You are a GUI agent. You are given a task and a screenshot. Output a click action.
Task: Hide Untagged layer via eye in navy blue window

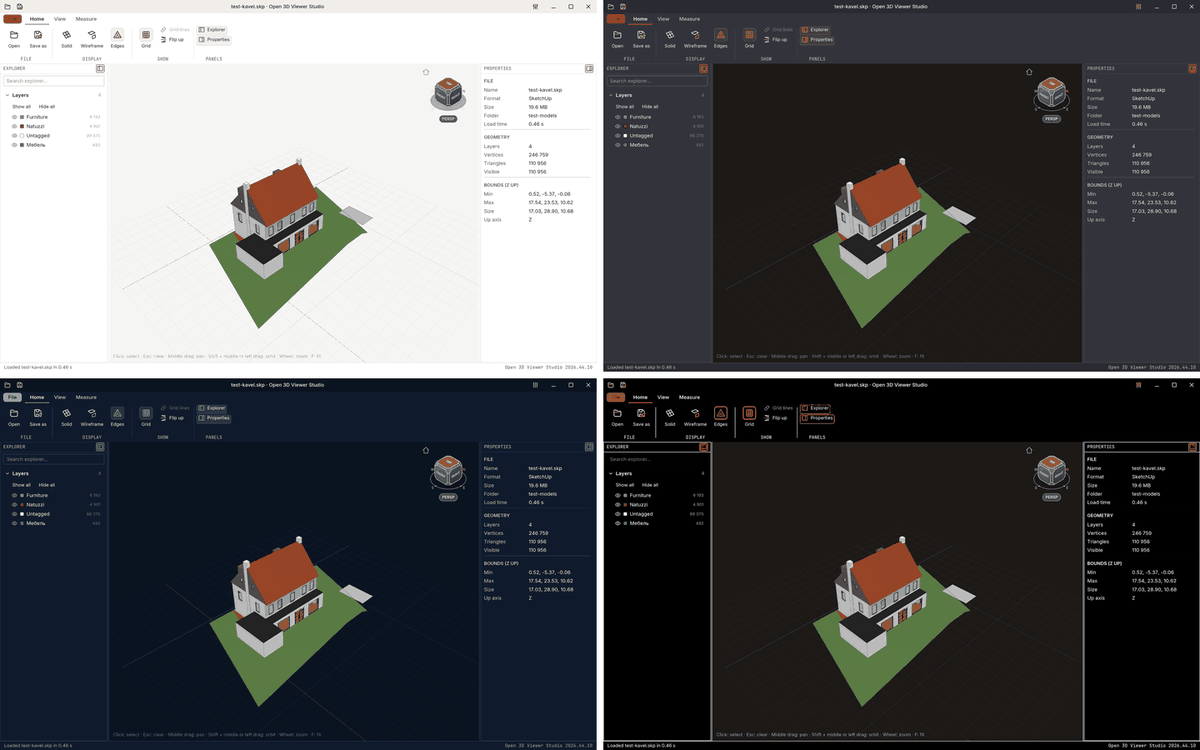(15, 514)
